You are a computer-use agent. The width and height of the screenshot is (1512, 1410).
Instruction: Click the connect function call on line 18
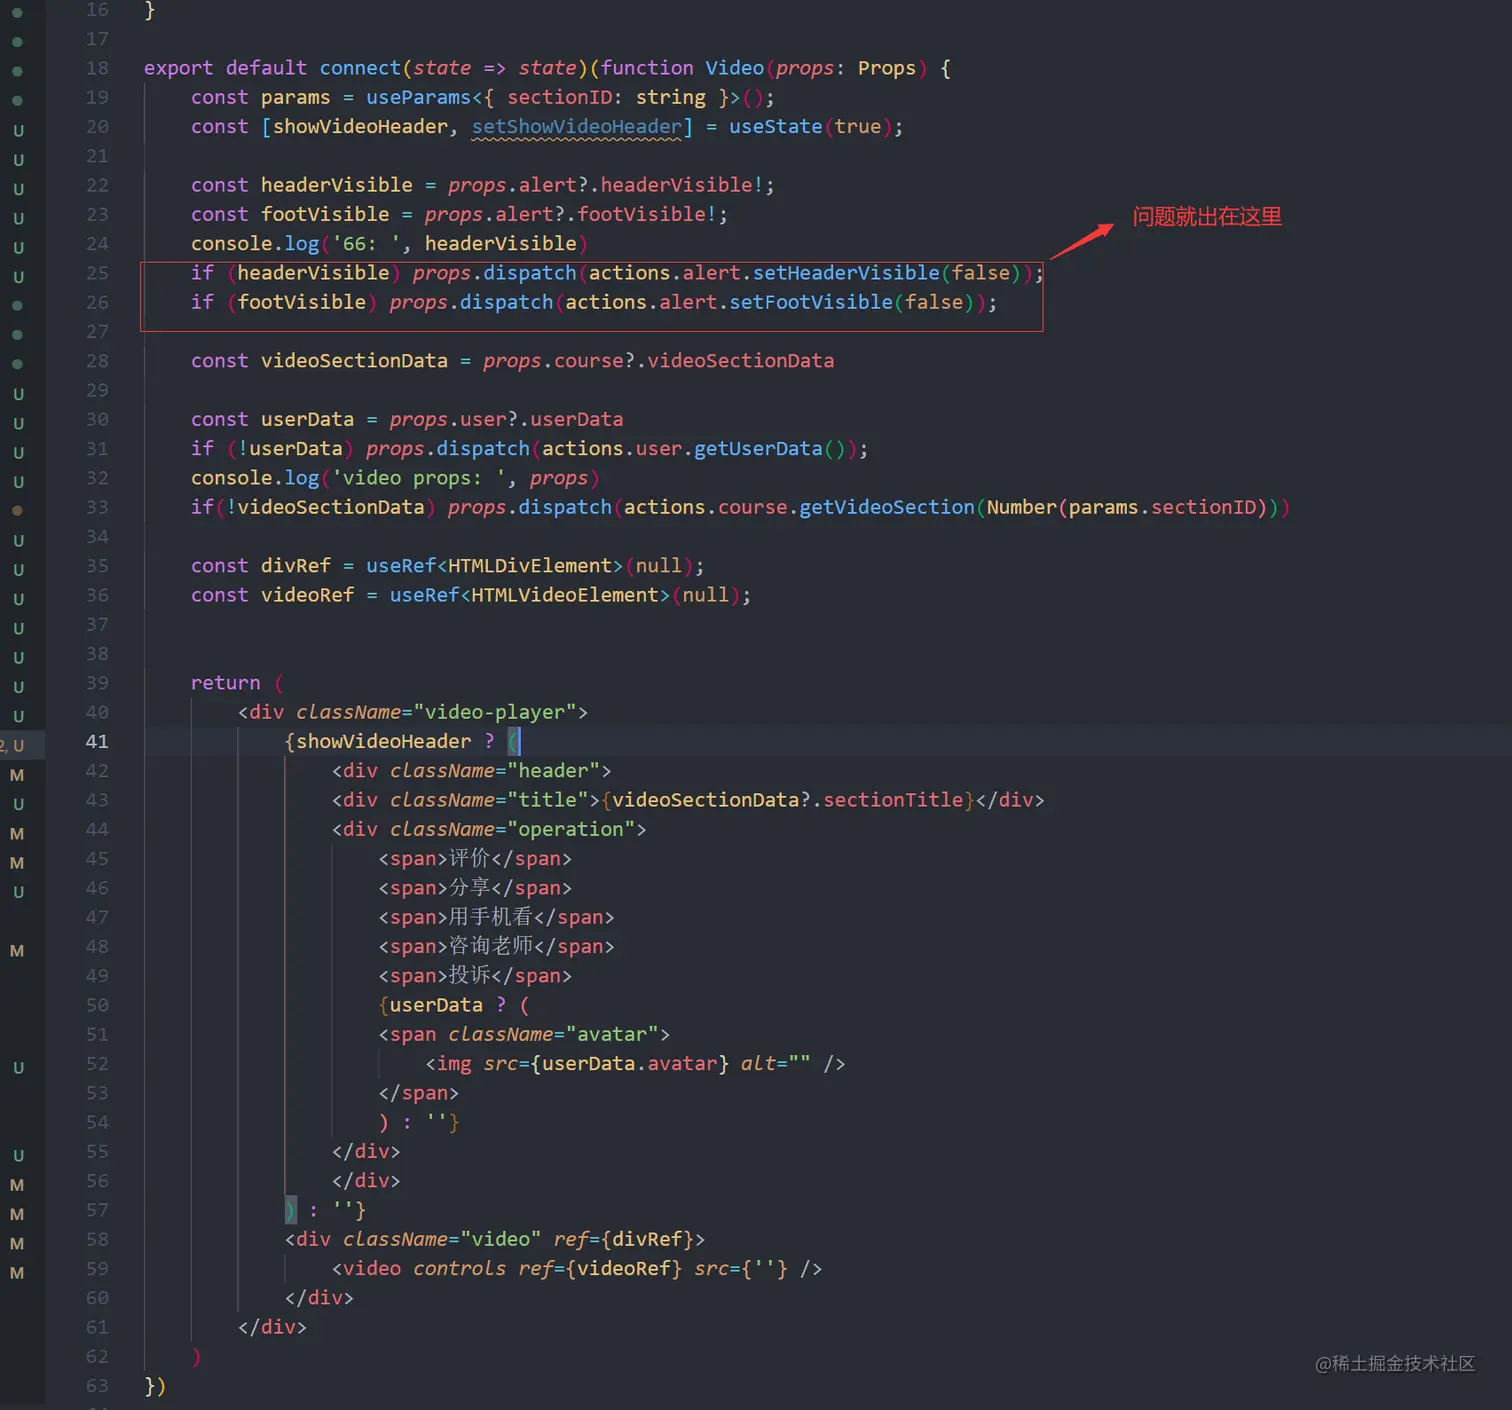(x=360, y=68)
